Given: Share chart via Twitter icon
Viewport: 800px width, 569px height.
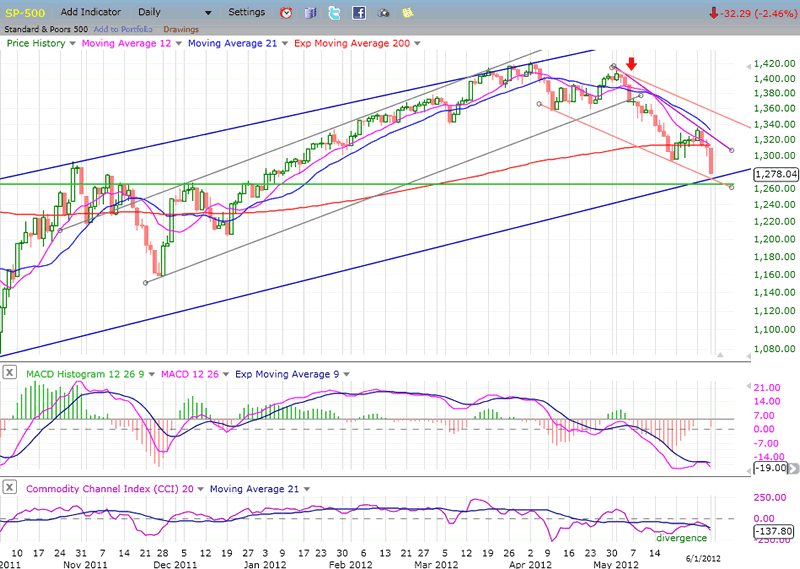Looking at the screenshot, I should pyautogui.click(x=334, y=13).
